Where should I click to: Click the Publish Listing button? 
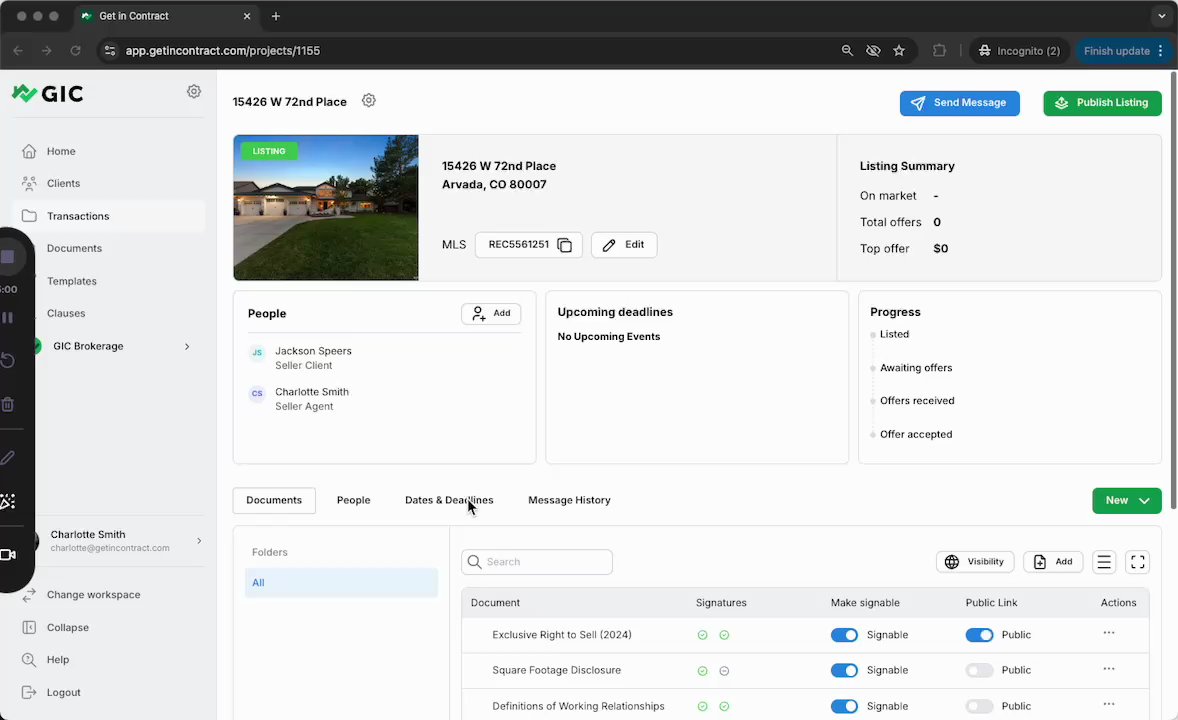(x=1102, y=103)
